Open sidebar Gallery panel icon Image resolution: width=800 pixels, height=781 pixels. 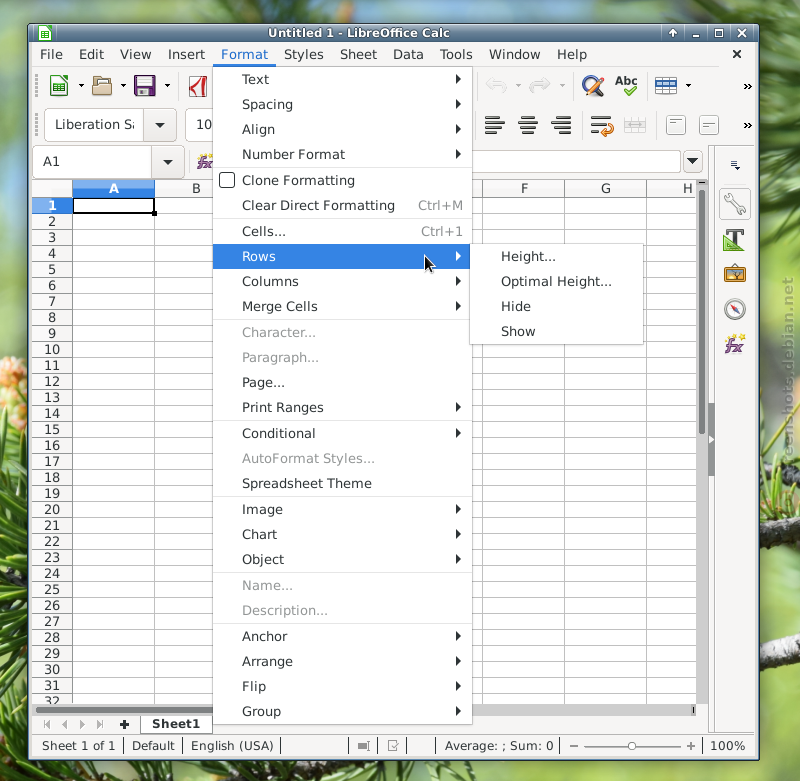click(735, 274)
